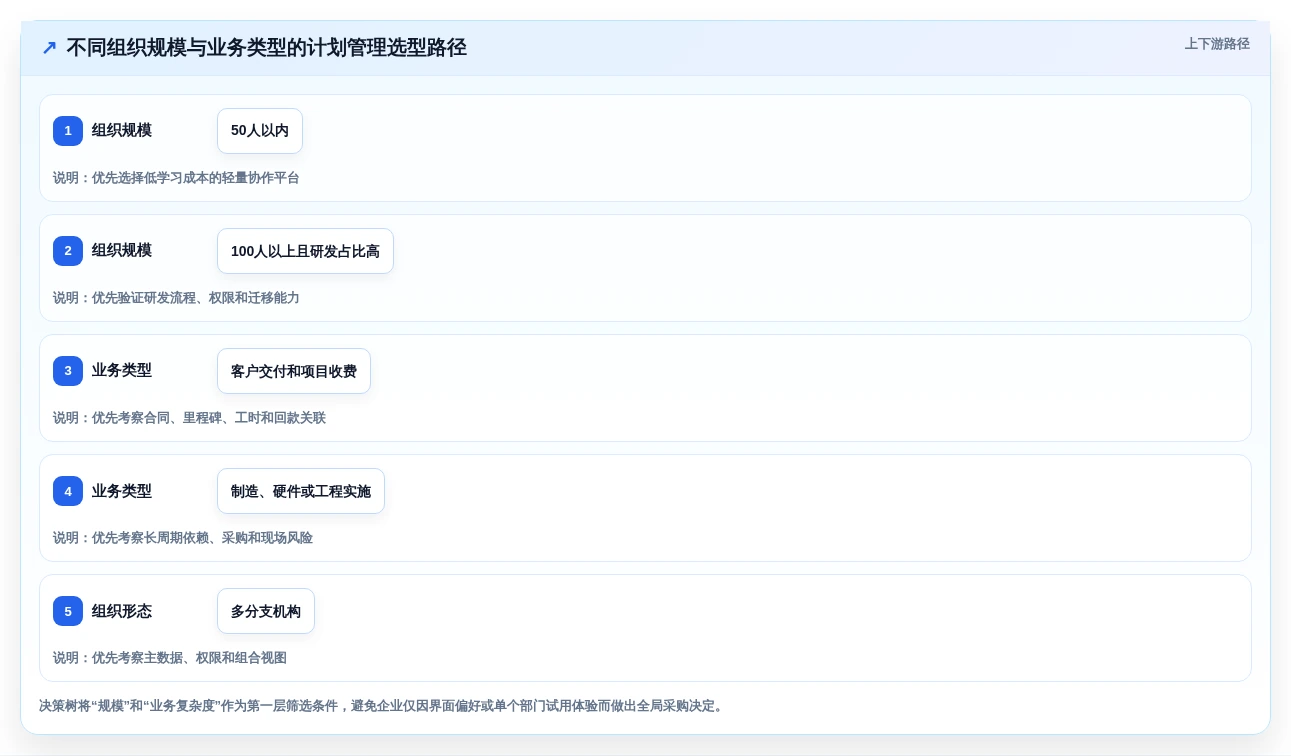Click note 优先选择低学习成本的轻量协作平台

[x=176, y=178]
